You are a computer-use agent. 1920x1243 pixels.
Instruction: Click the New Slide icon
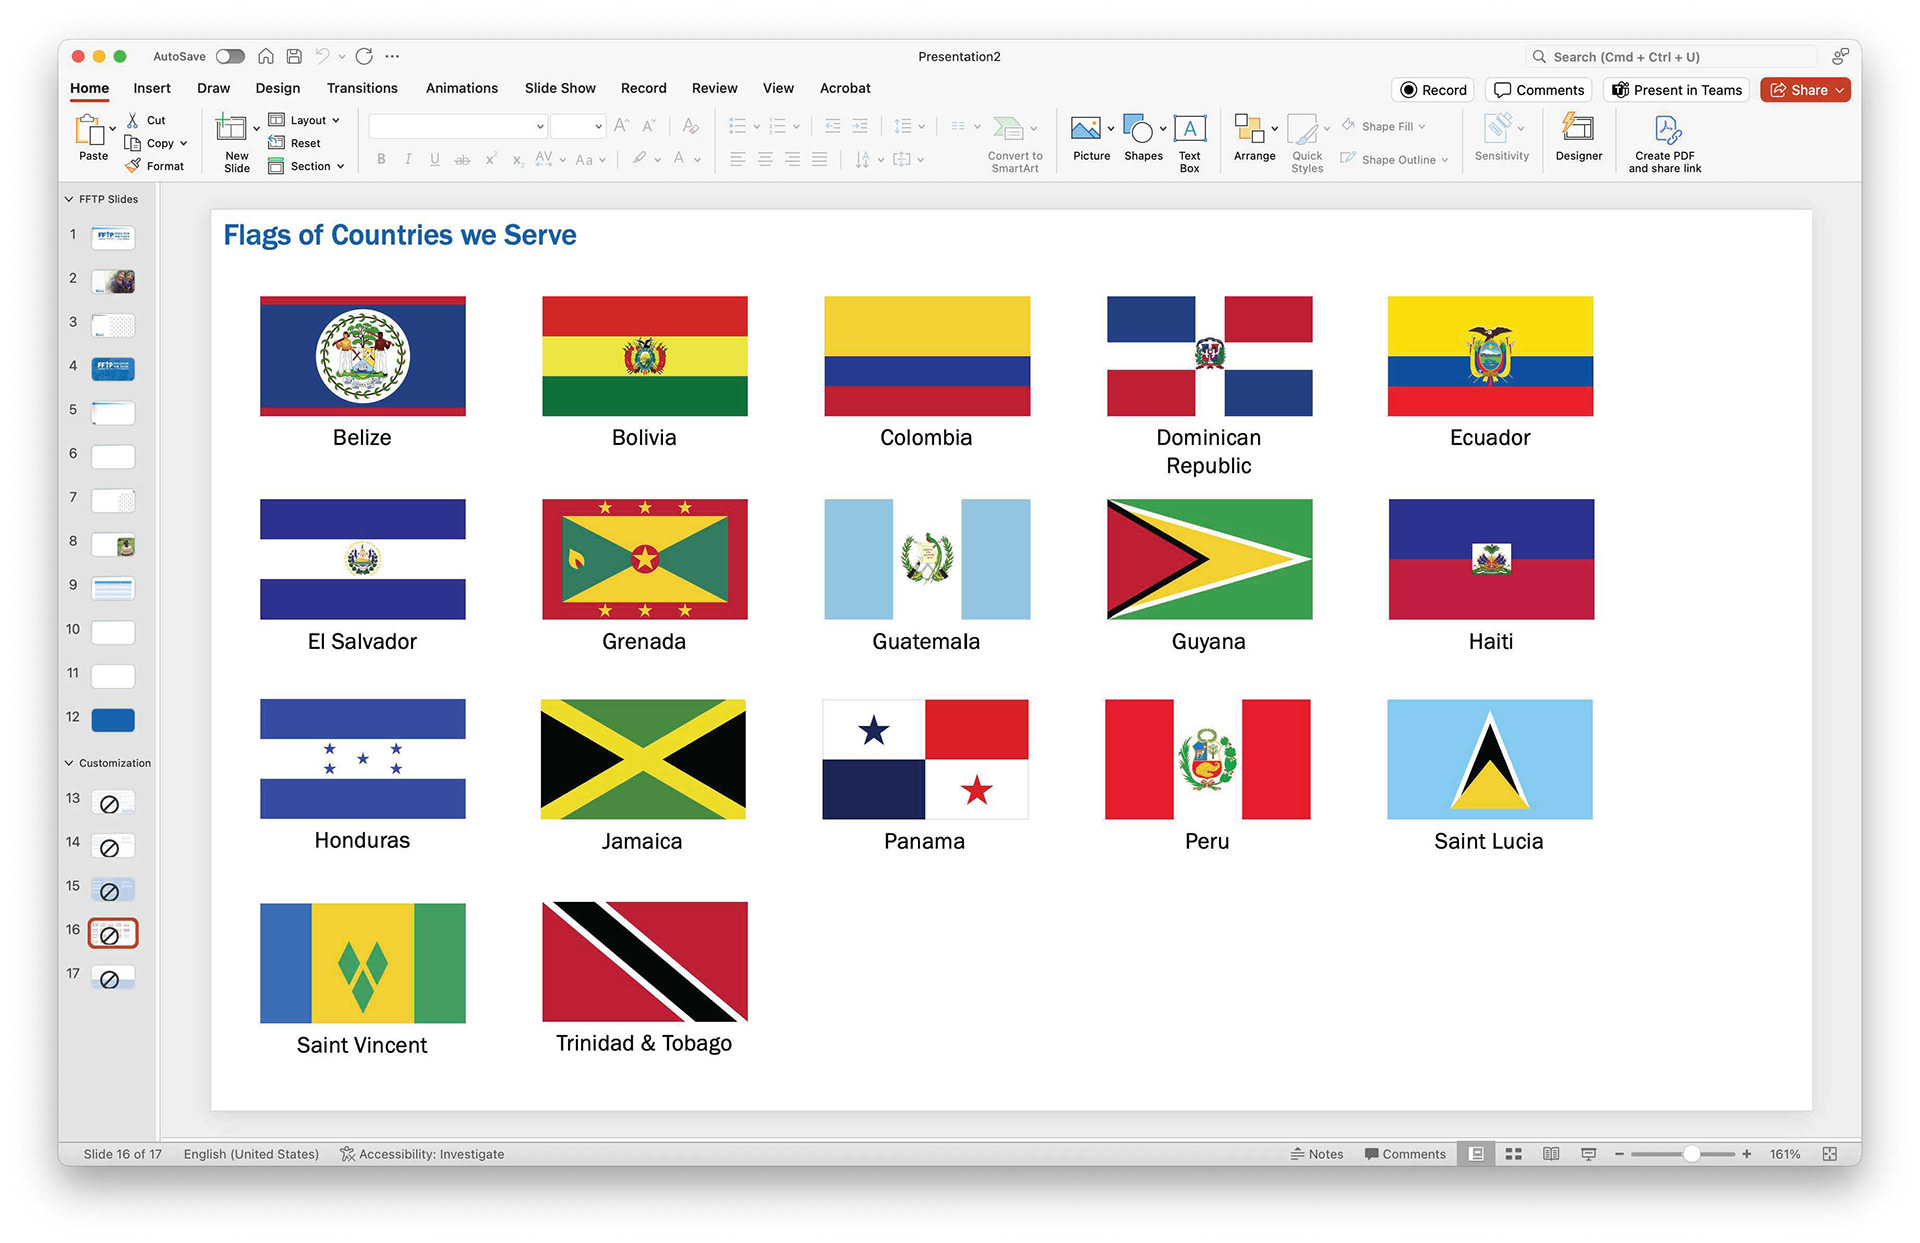[x=231, y=128]
